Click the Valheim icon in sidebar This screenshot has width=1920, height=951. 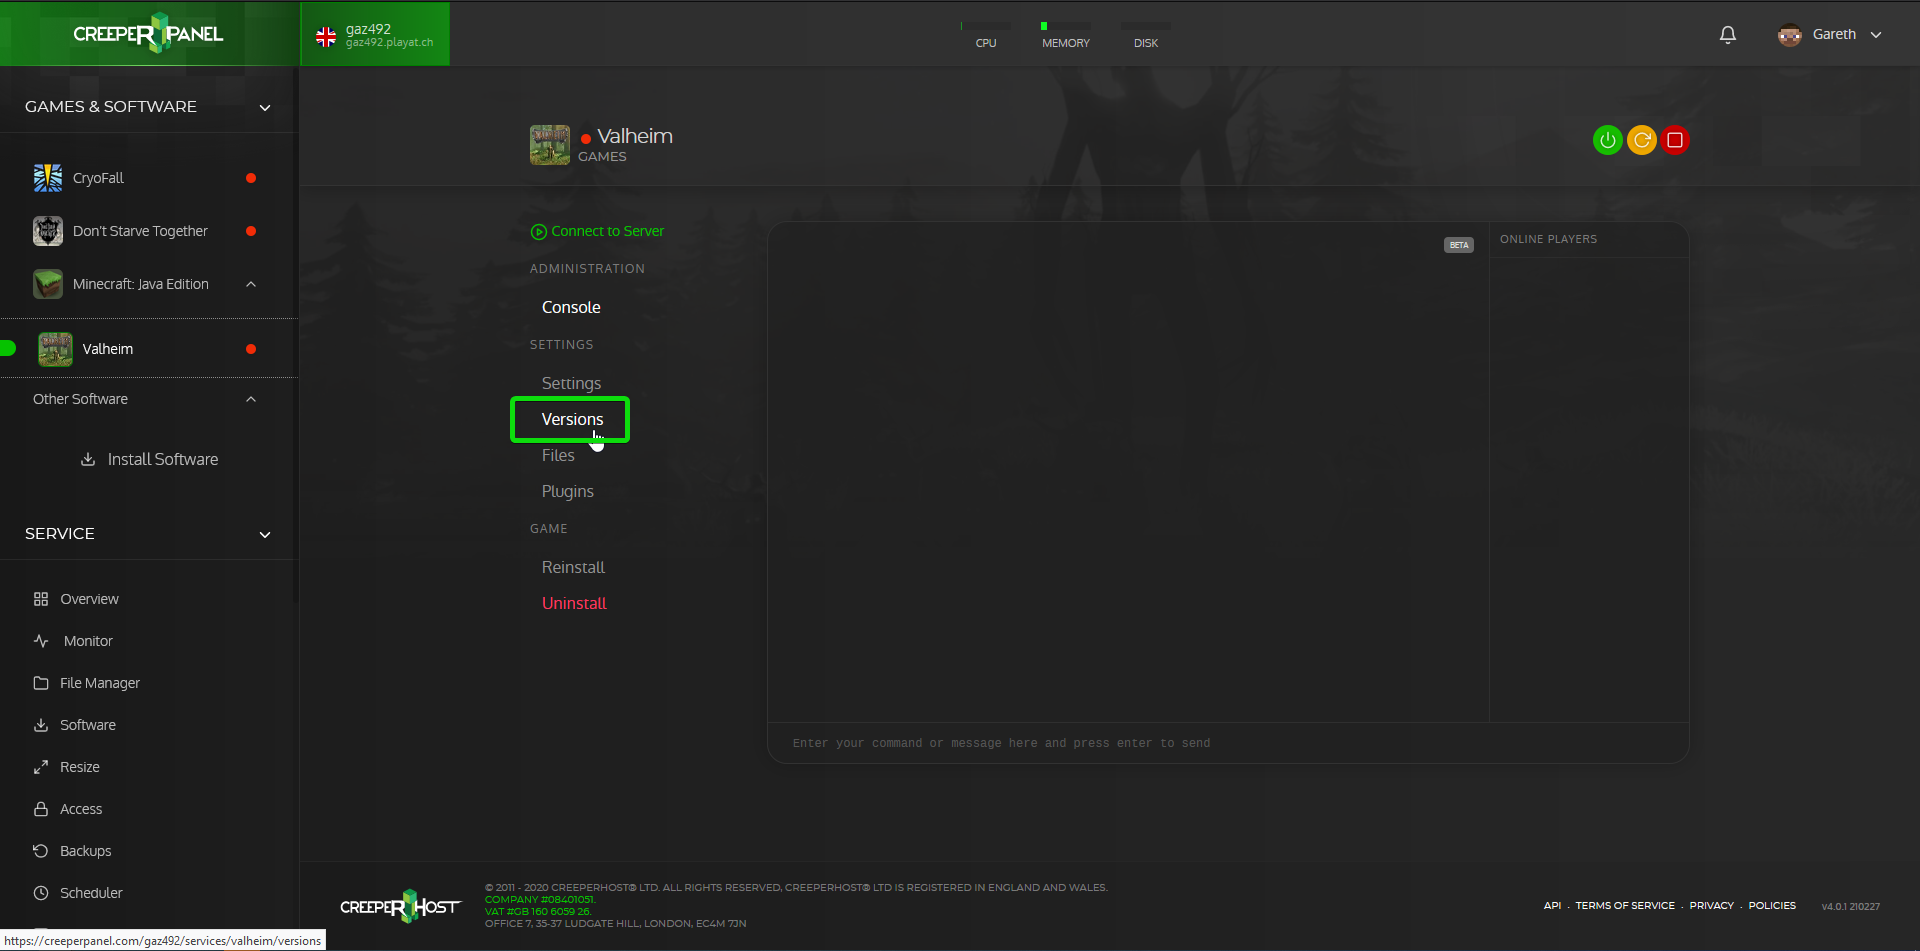[55, 349]
